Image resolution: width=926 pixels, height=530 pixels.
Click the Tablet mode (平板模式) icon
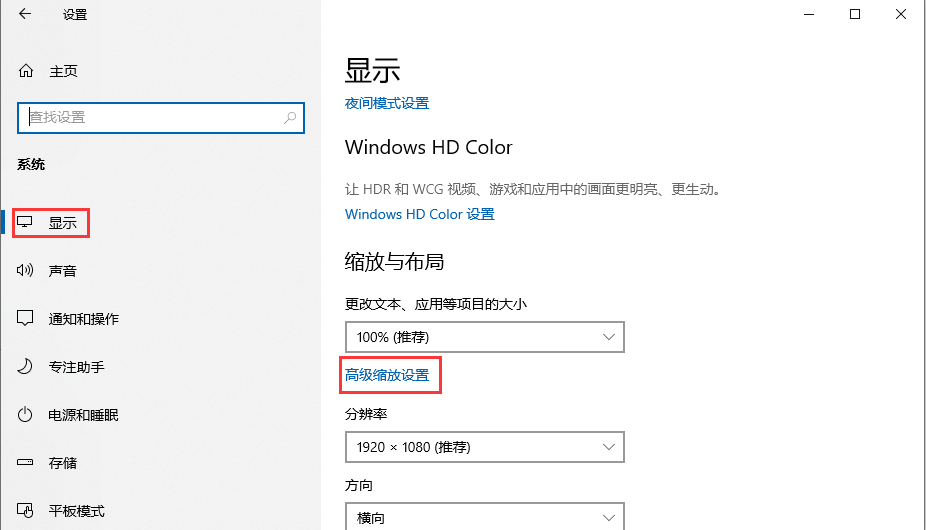[x=26, y=511]
